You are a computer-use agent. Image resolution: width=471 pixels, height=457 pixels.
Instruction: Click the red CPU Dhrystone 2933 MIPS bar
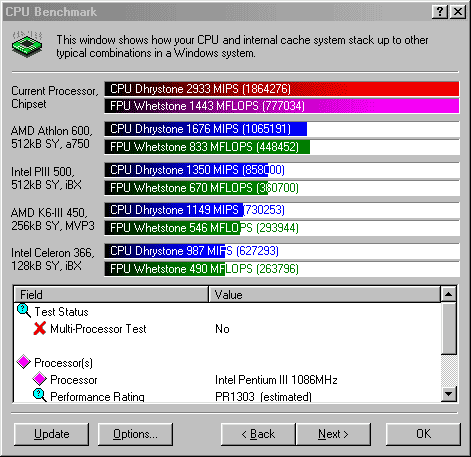[282, 89]
